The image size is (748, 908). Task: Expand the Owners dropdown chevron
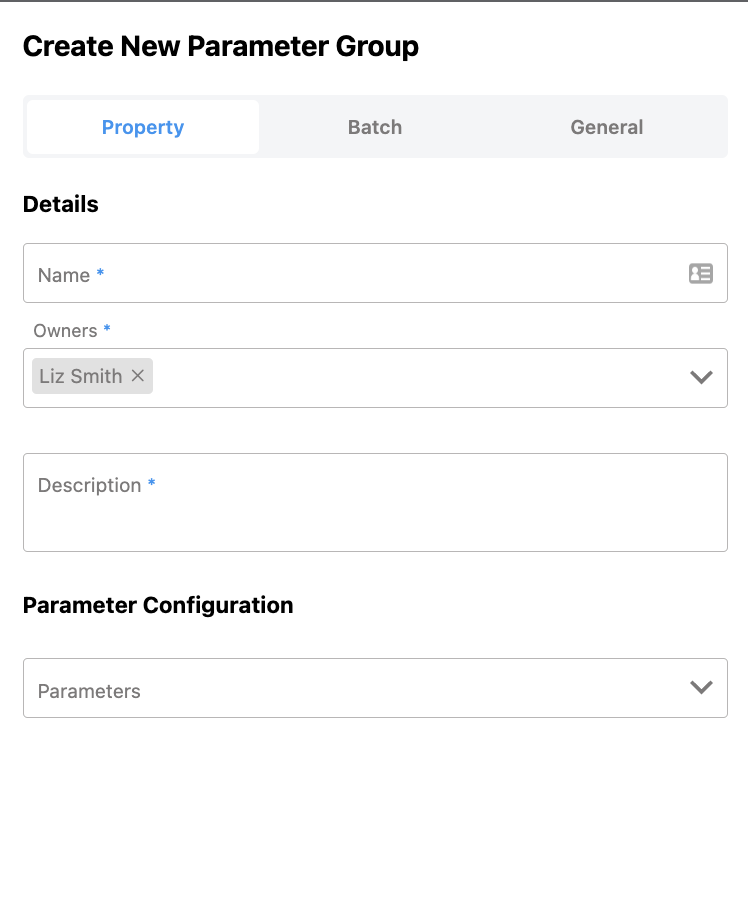(x=701, y=377)
